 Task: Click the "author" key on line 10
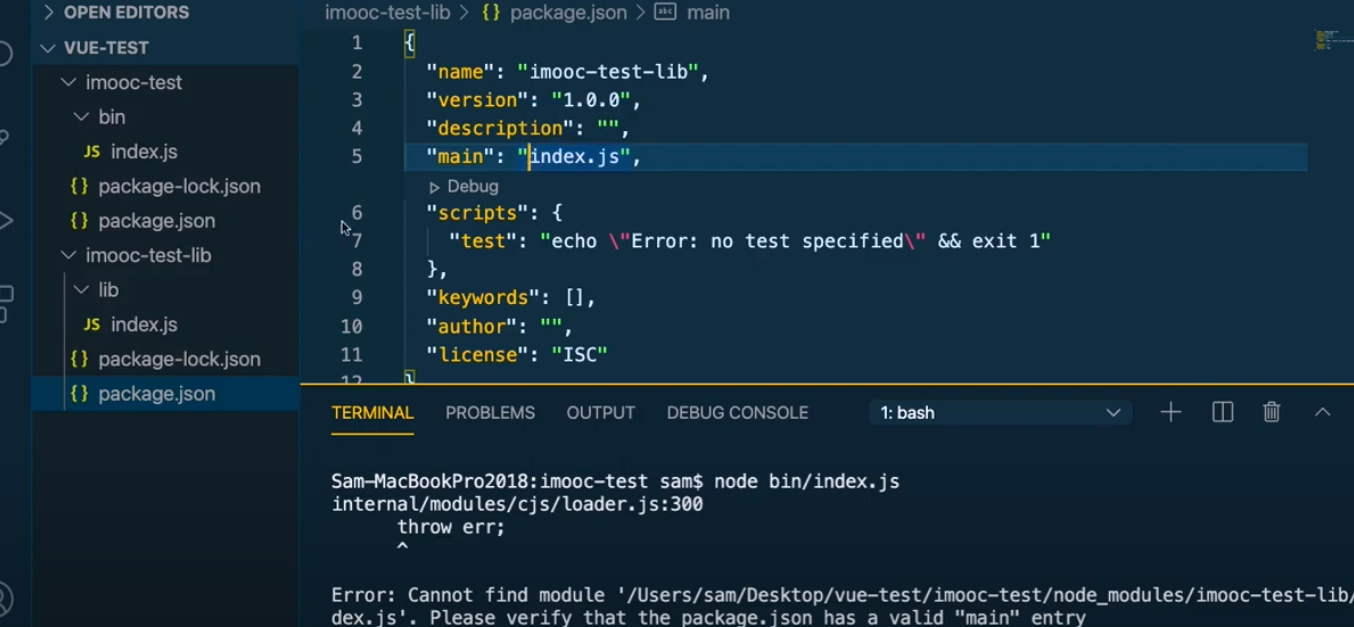[x=471, y=326]
